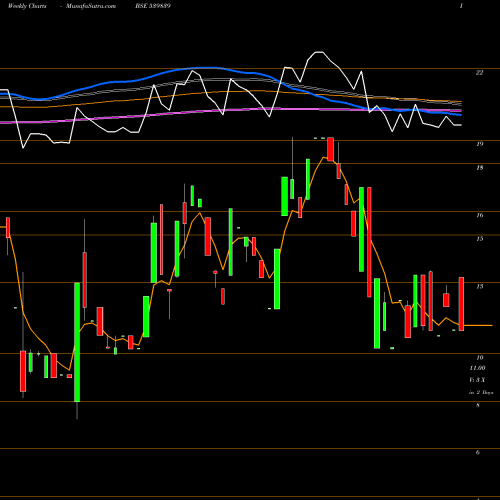The image size is (500, 500).
Task: Click the price axis label '10'
Action: coord(479,358)
